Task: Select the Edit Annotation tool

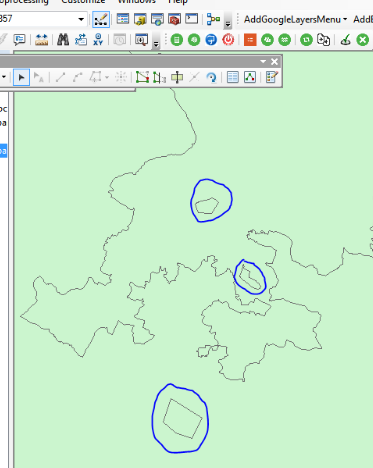Action: click(x=39, y=77)
